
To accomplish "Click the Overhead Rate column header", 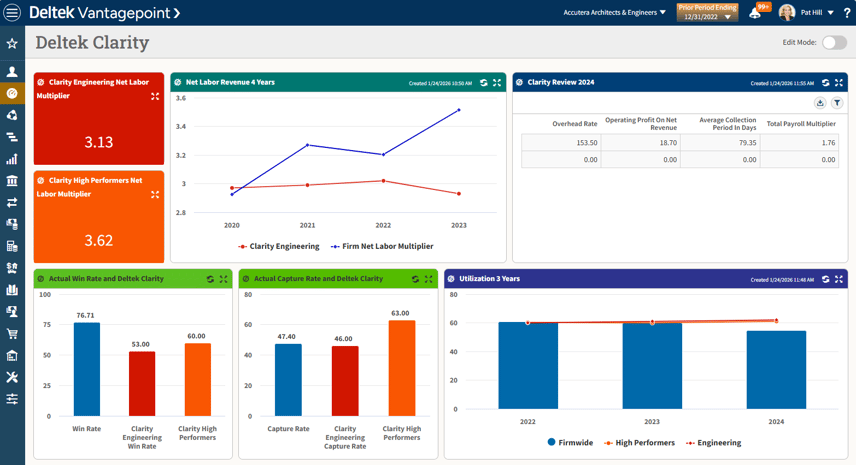I will (x=575, y=124).
